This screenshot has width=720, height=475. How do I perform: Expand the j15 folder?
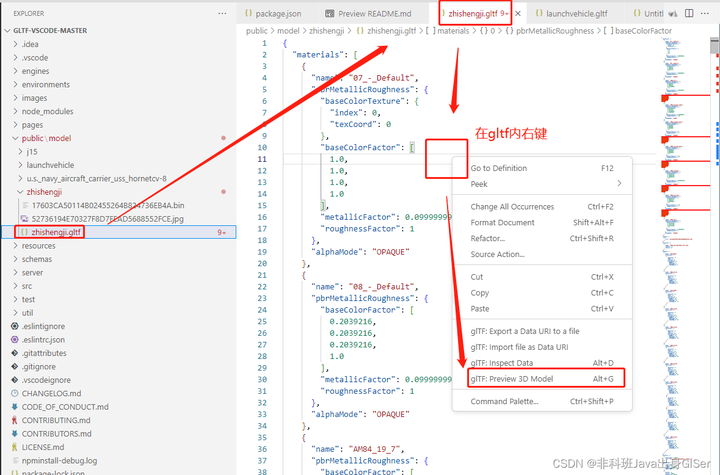[x=20, y=152]
